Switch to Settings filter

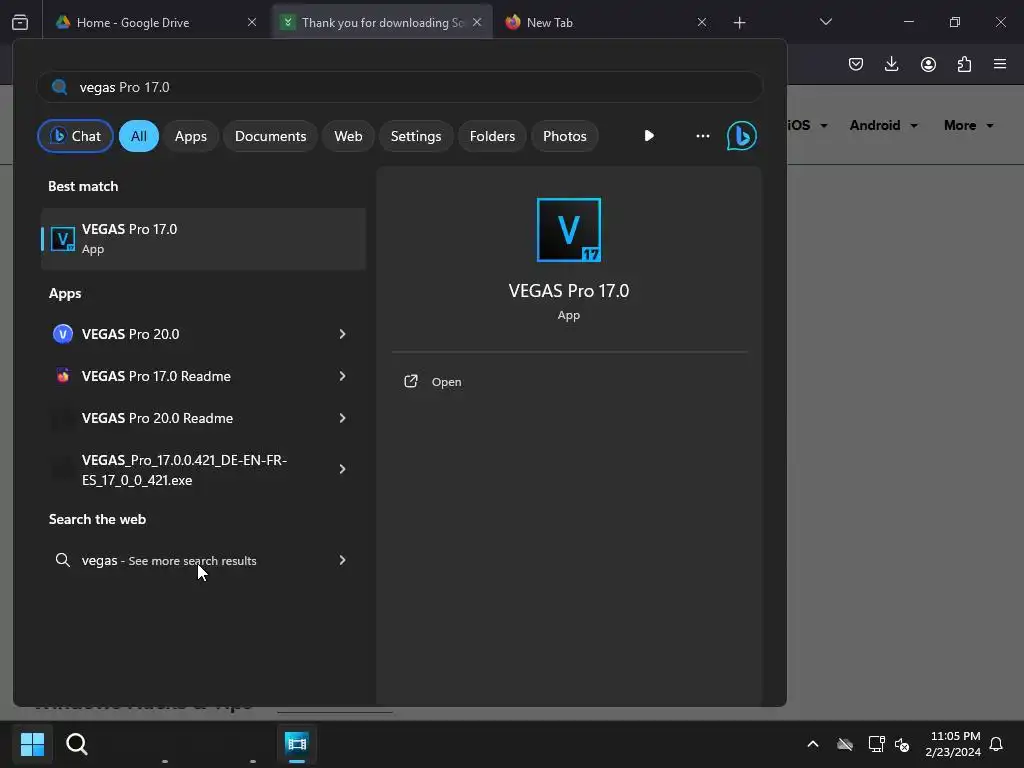click(416, 136)
